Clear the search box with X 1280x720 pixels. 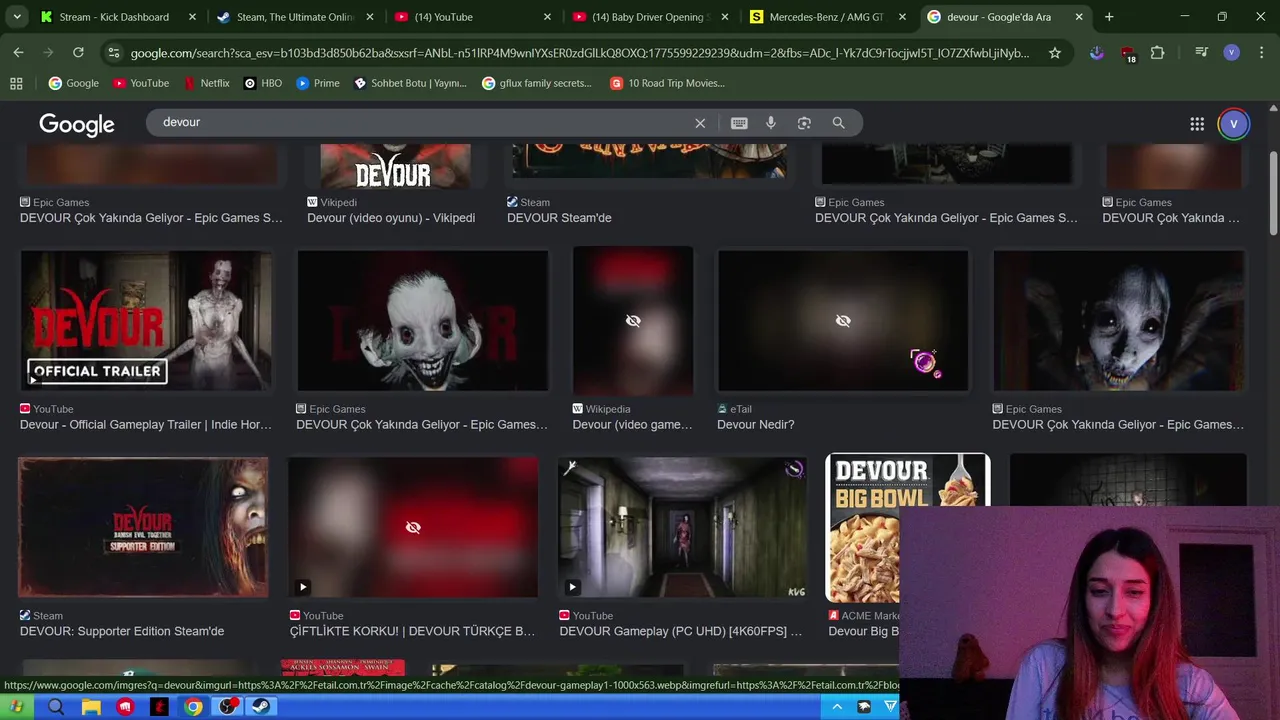coord(700,123)
